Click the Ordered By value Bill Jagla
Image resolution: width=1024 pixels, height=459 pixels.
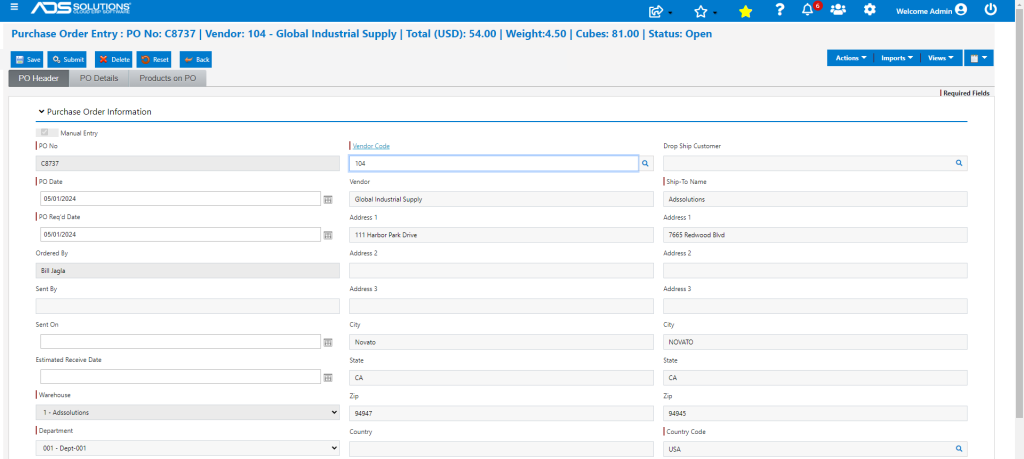[188, 270]
